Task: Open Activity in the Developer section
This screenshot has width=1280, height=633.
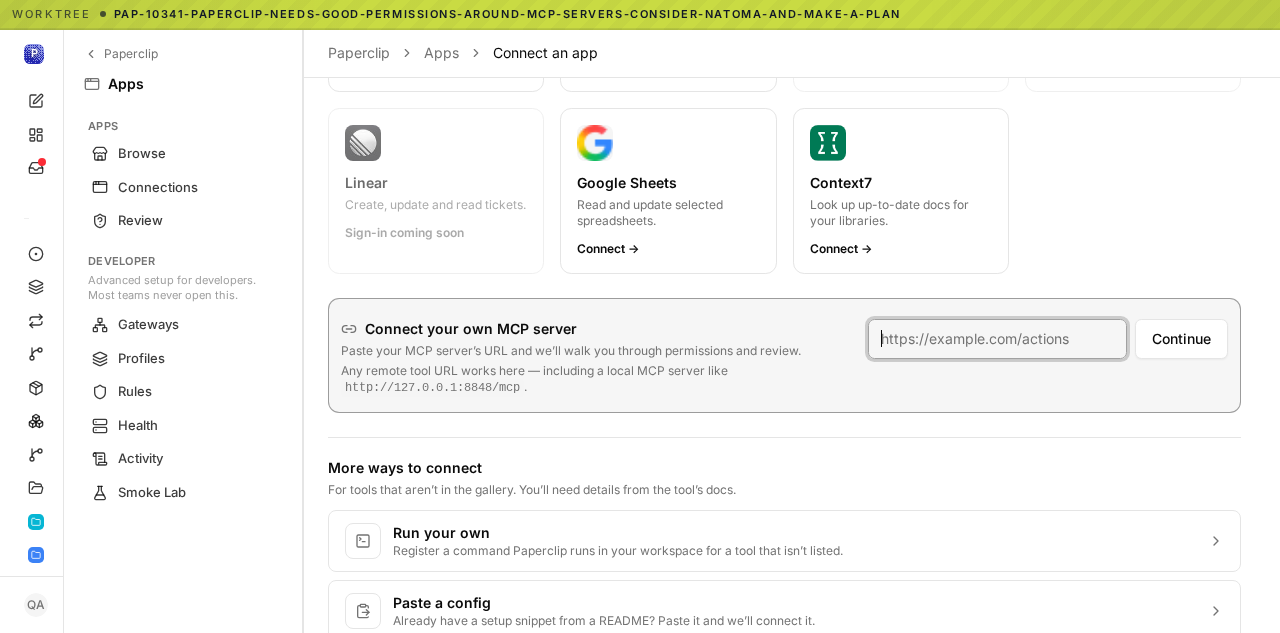Action: pyautogui.click(x=183, y=458)
